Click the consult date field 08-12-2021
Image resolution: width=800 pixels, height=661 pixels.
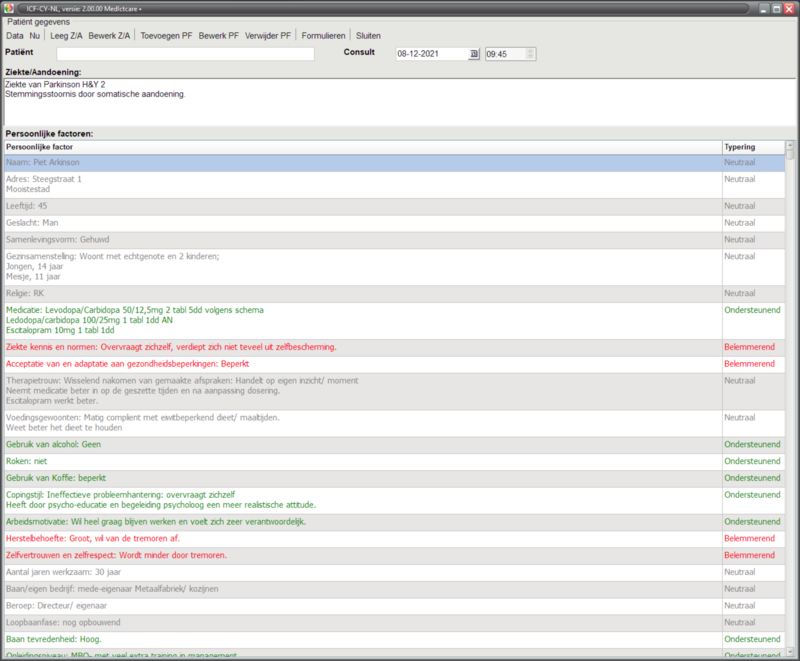click(430, 54)
